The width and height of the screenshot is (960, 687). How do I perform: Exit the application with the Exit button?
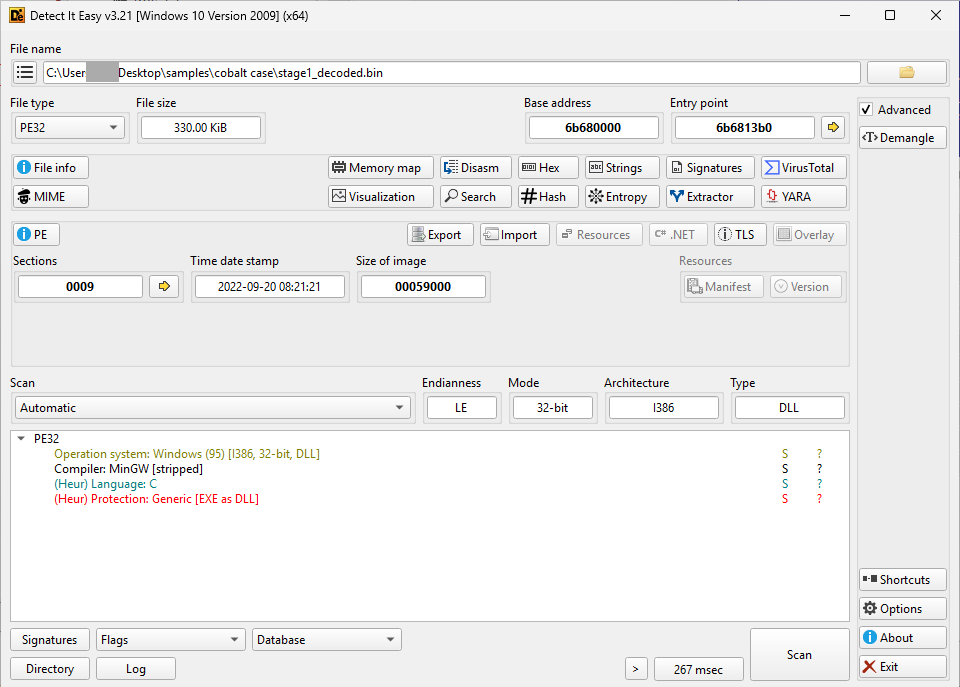coord(902,667)
